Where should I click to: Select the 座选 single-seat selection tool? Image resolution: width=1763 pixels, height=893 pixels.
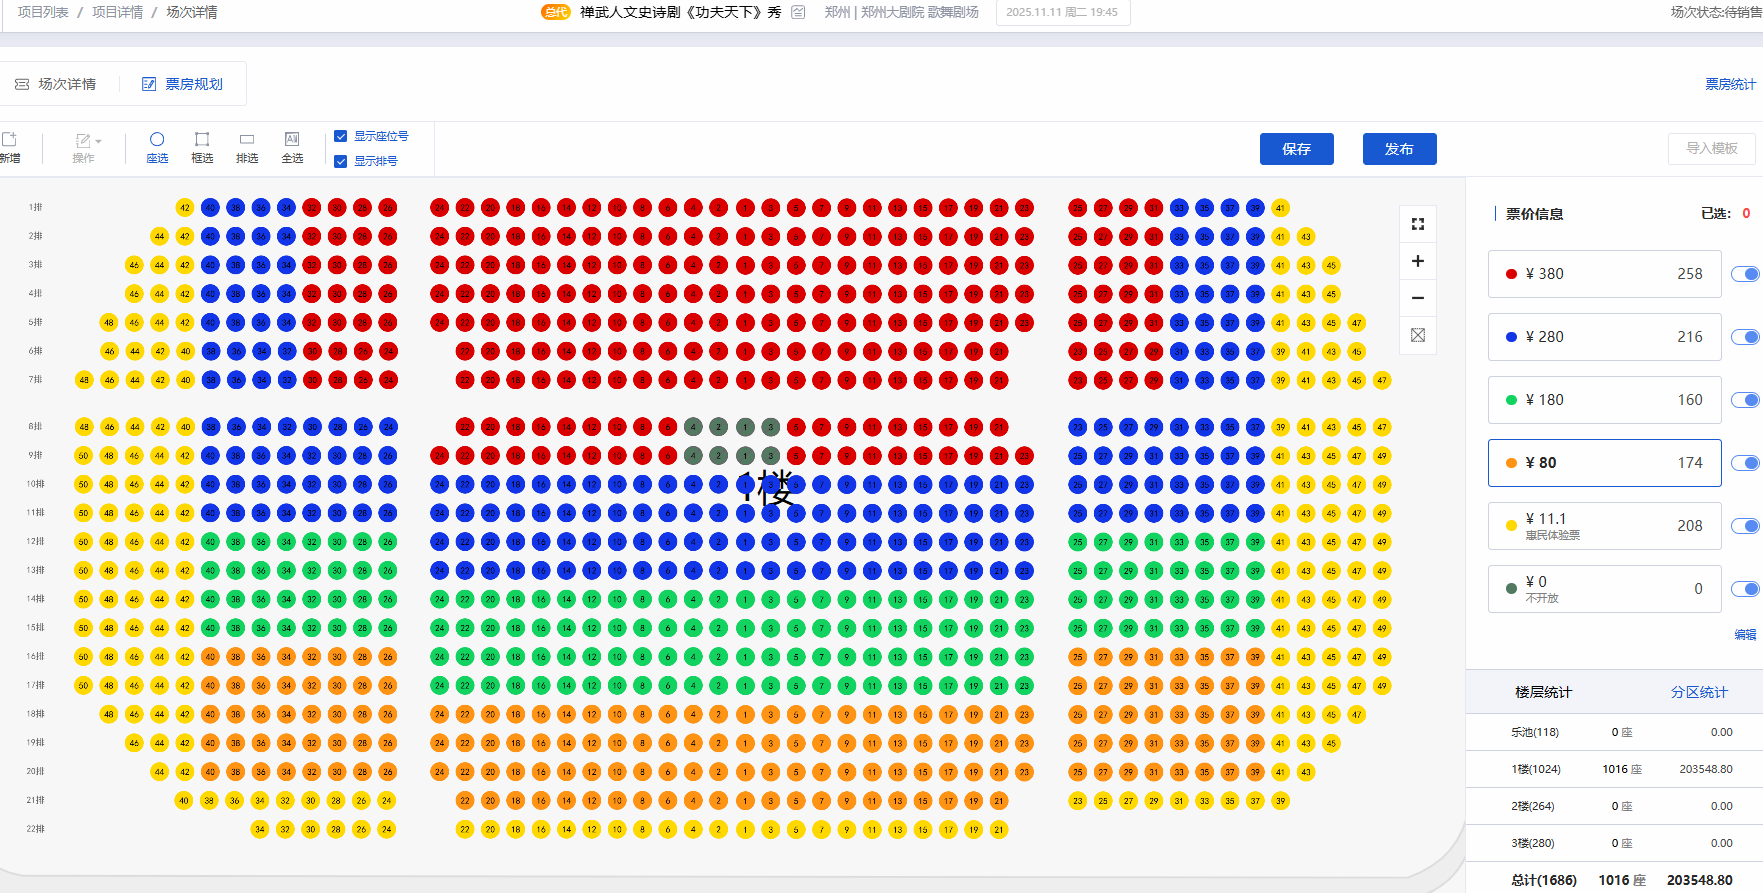157,147
